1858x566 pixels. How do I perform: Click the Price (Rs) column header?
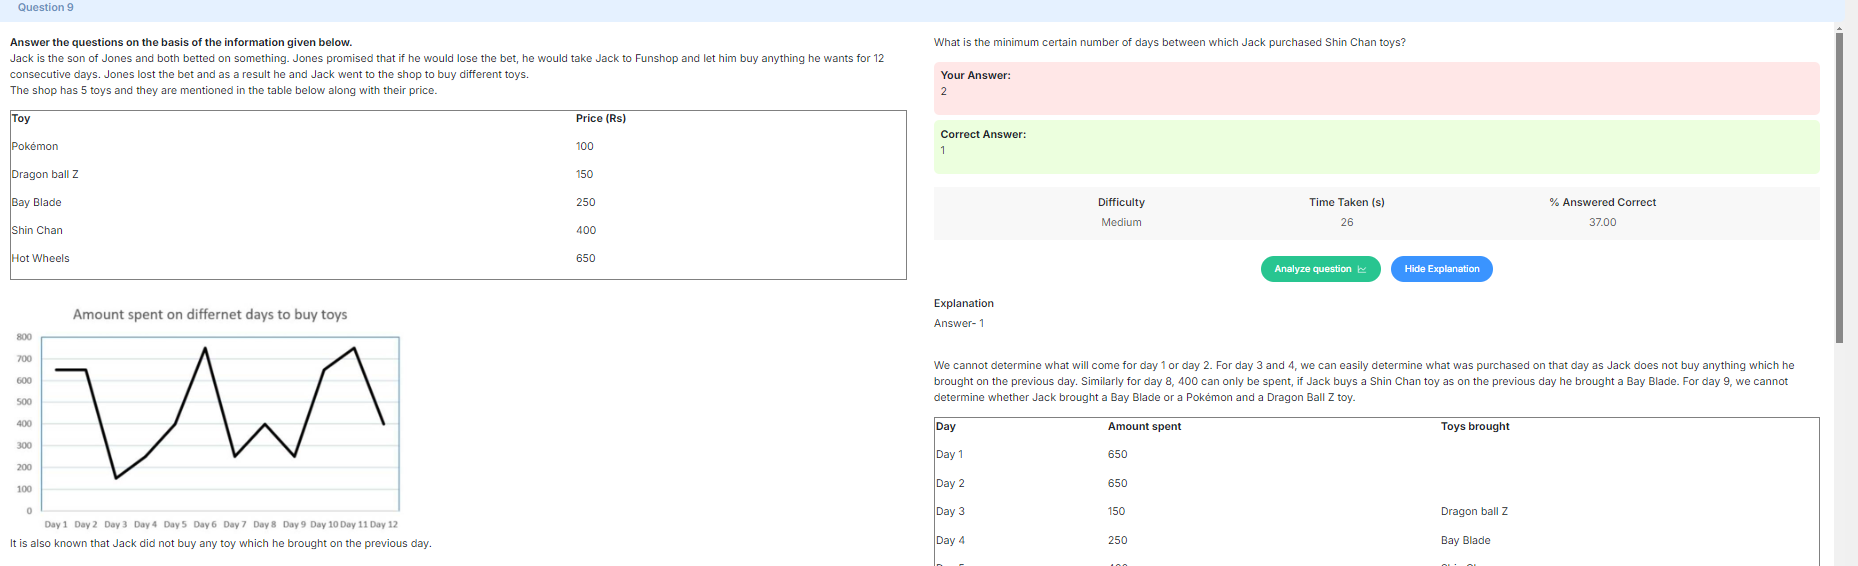[x=601, y=118]
